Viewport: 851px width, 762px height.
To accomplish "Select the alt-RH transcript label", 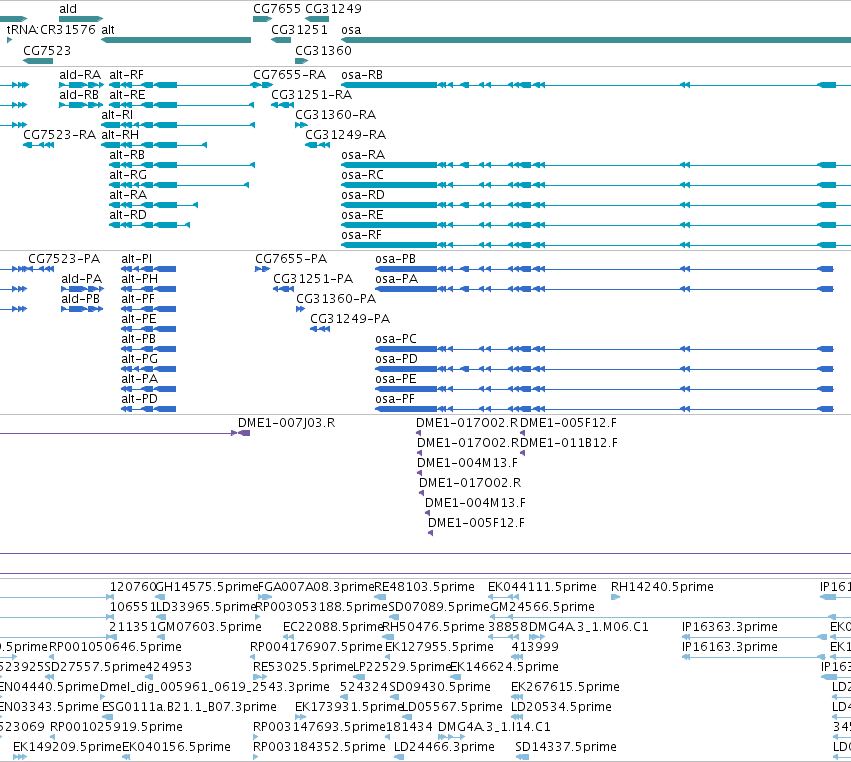I will [x=120, y=135].
